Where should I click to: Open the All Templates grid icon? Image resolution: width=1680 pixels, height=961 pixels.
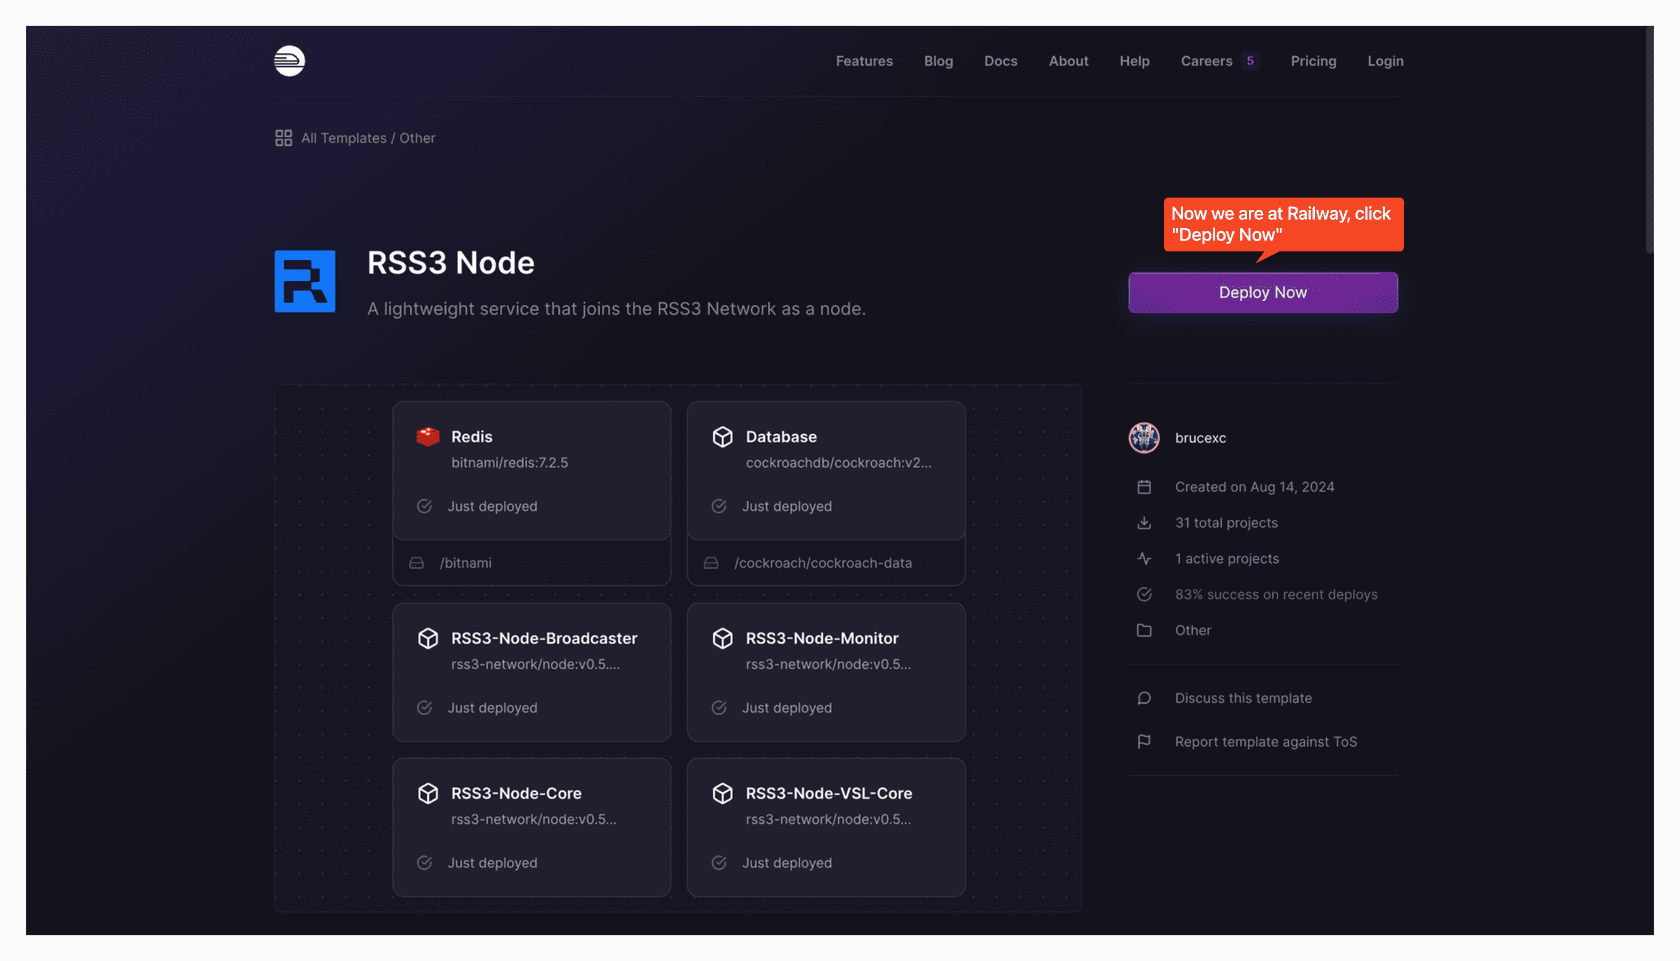coord(284,138)
